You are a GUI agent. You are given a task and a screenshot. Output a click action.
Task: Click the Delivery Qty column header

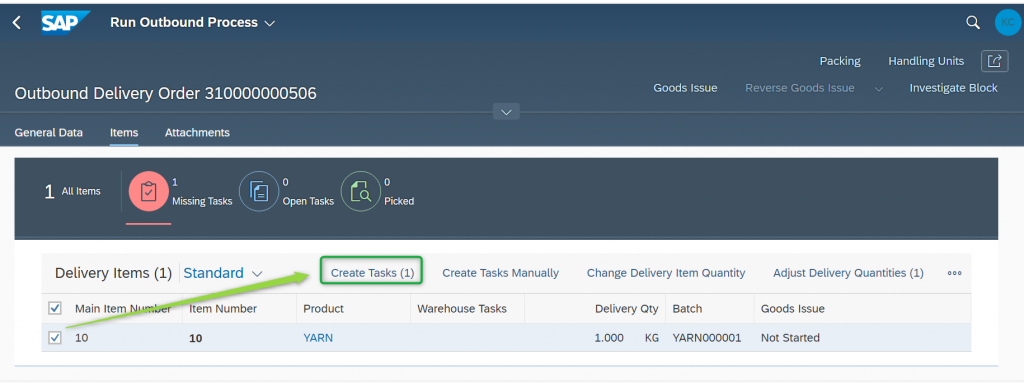[x=626, y=308]
